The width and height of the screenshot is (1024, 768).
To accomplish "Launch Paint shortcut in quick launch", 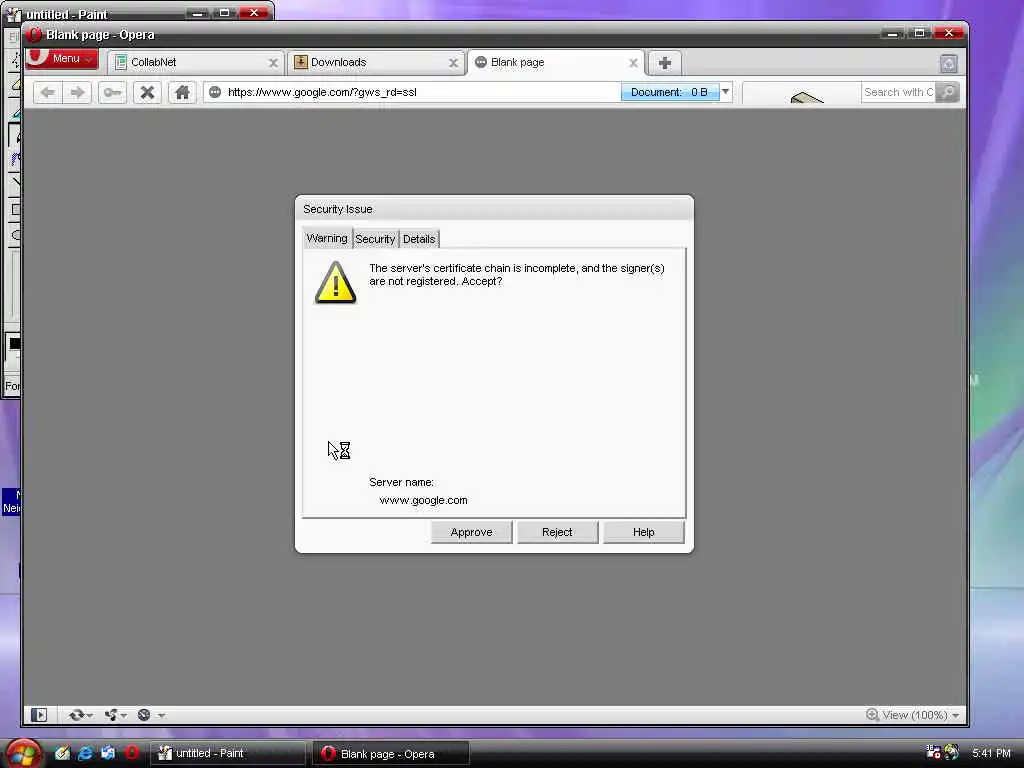I will coord(62,753).
